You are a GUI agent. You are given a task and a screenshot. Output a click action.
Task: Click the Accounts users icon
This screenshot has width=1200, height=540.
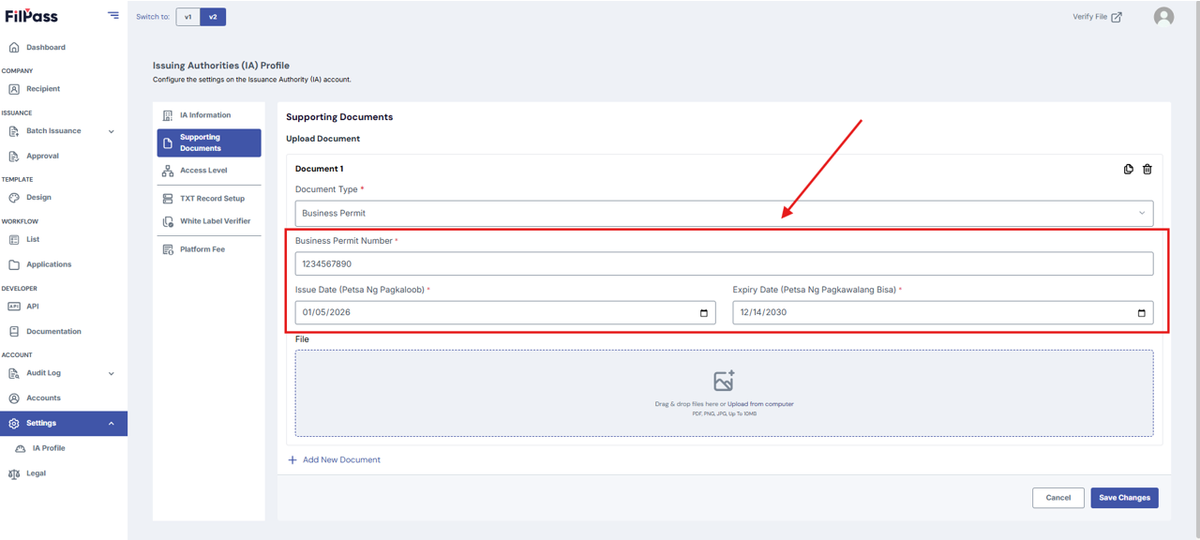coord(14,398)
